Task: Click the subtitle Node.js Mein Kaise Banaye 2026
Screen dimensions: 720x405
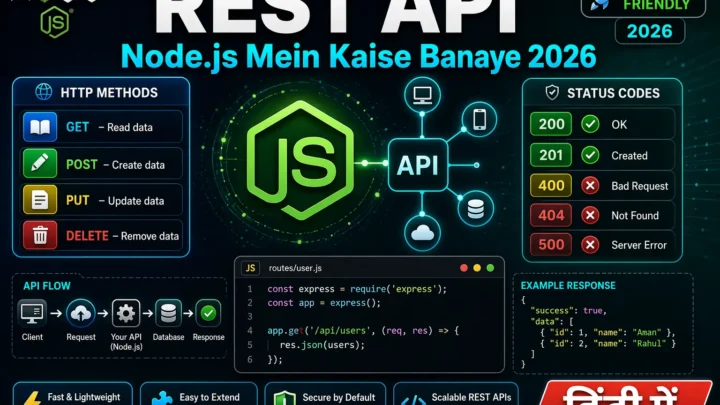Action: click(x=358, y=57)
